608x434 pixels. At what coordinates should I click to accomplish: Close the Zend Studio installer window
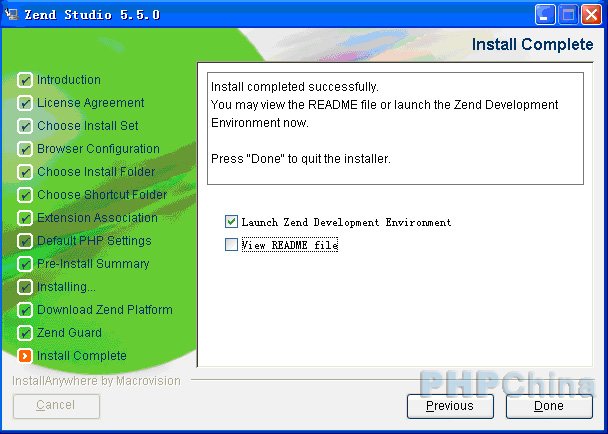pyautogui.click(x=591, y=15)
